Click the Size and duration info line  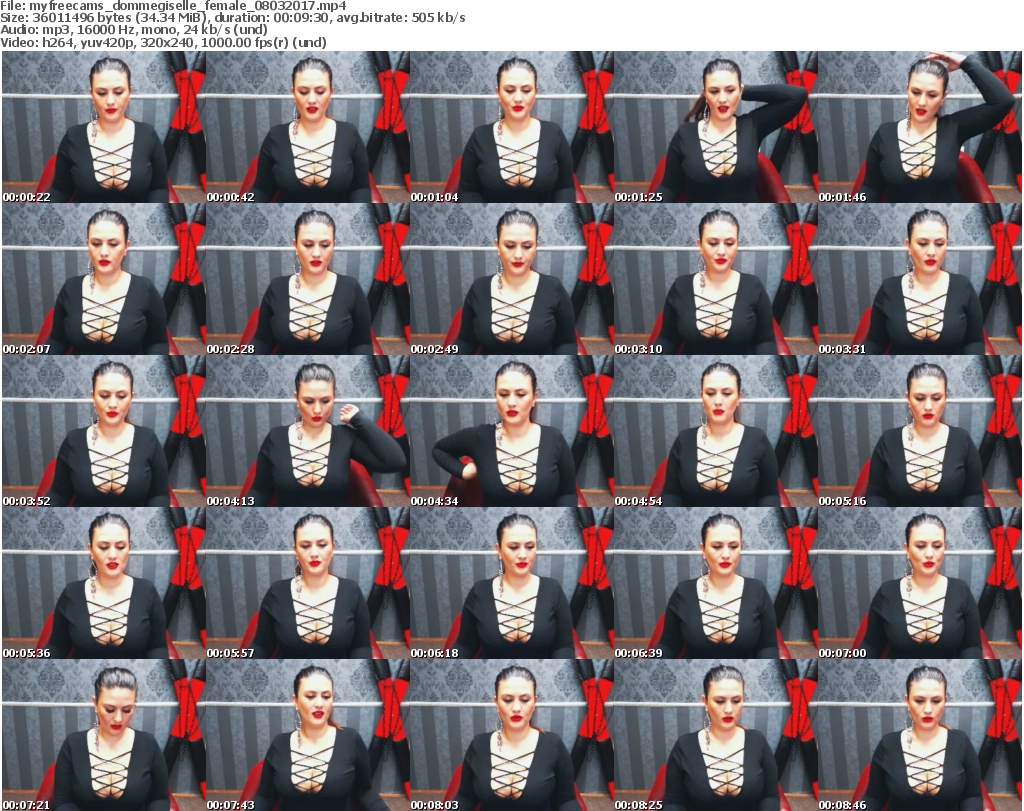click(233, 18)
